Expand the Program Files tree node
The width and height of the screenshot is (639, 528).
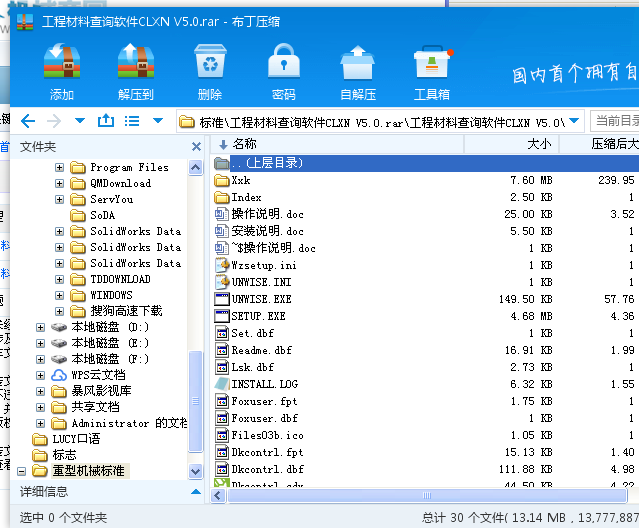[59, 167]
